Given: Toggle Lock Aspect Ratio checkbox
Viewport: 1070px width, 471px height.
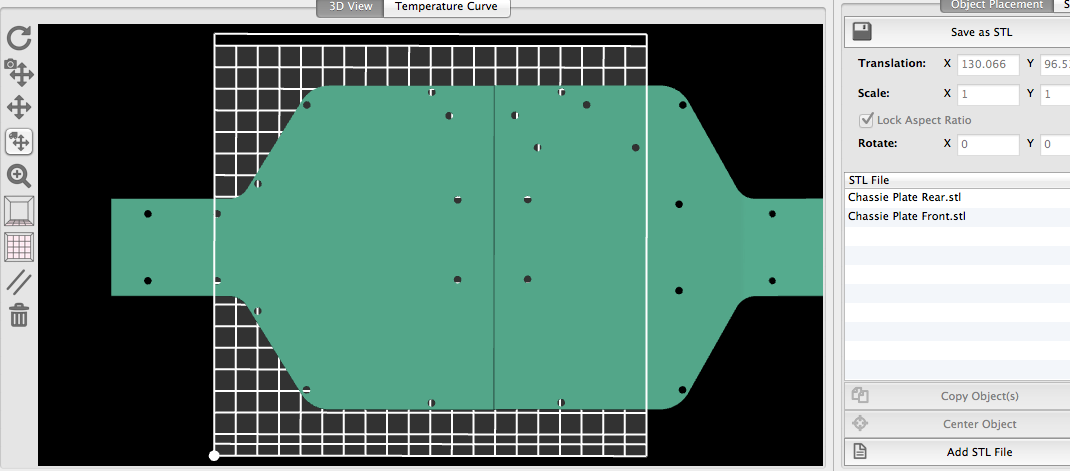Looking at the screenshot, I should pyautogui.click(x=867, y=121).
